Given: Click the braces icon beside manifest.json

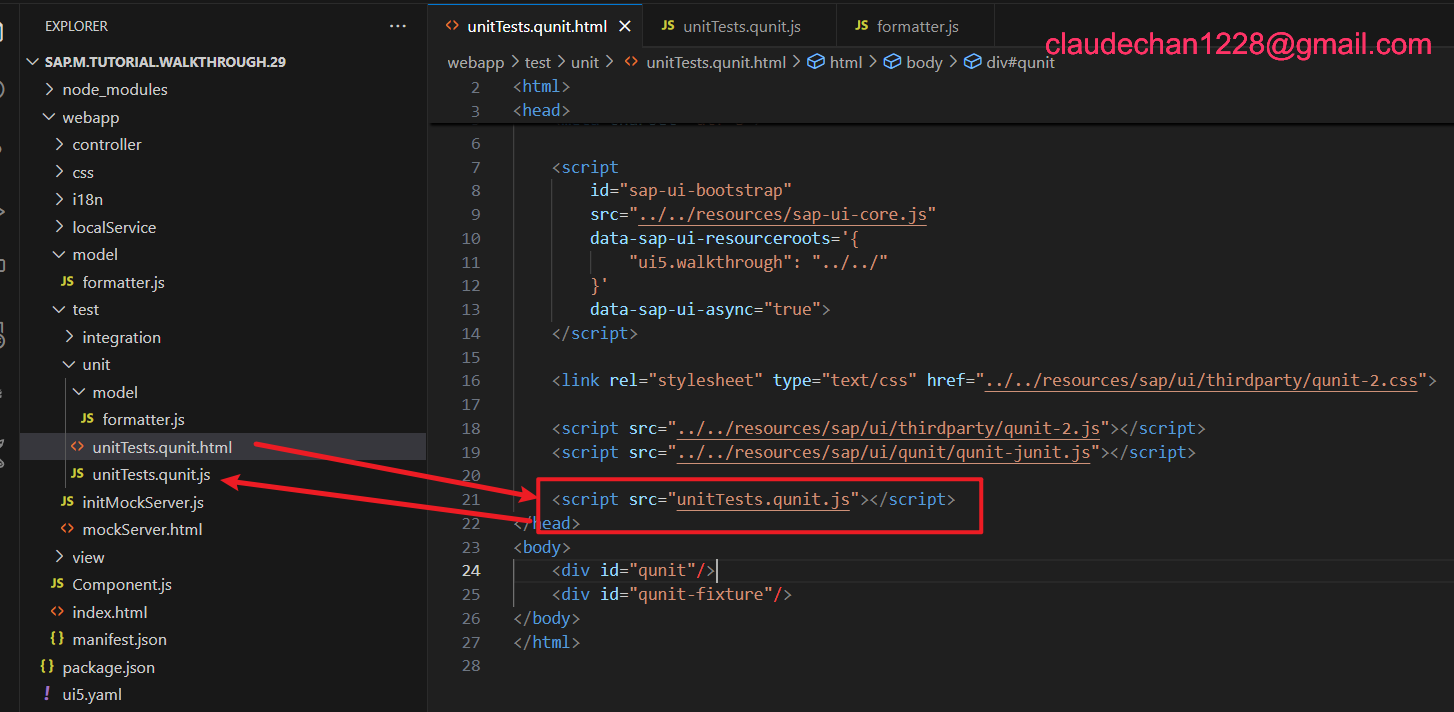Looking at the screenshot, I should pos(57,639).
